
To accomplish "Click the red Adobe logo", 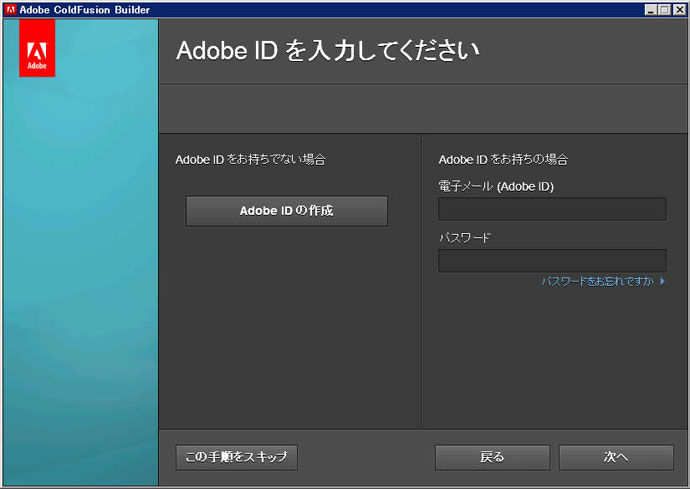I will [x=37, y=47].
